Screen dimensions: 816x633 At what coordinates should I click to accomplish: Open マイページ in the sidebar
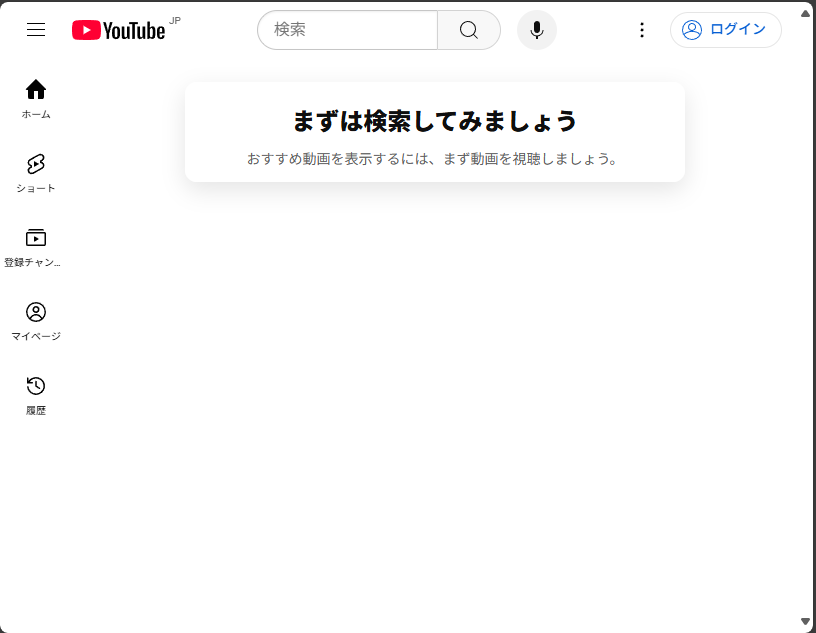(36, 322)
